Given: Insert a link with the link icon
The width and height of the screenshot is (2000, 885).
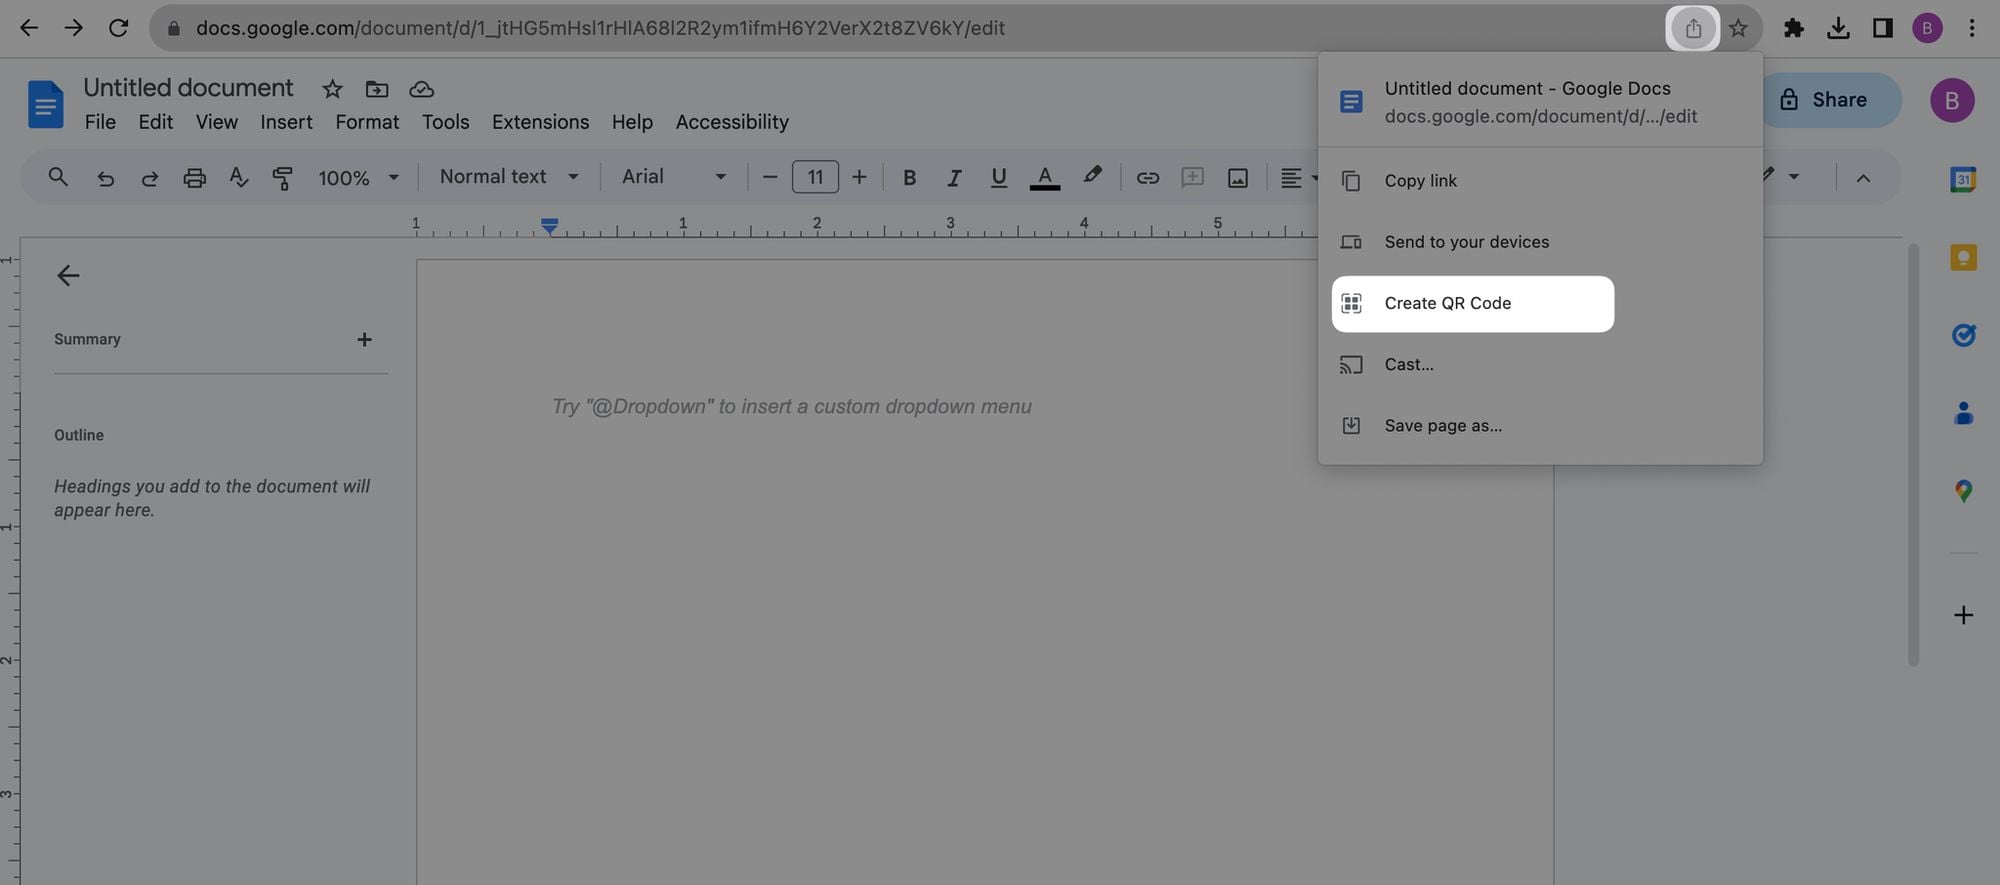Looking at the screenshot, I should 1148,178.
